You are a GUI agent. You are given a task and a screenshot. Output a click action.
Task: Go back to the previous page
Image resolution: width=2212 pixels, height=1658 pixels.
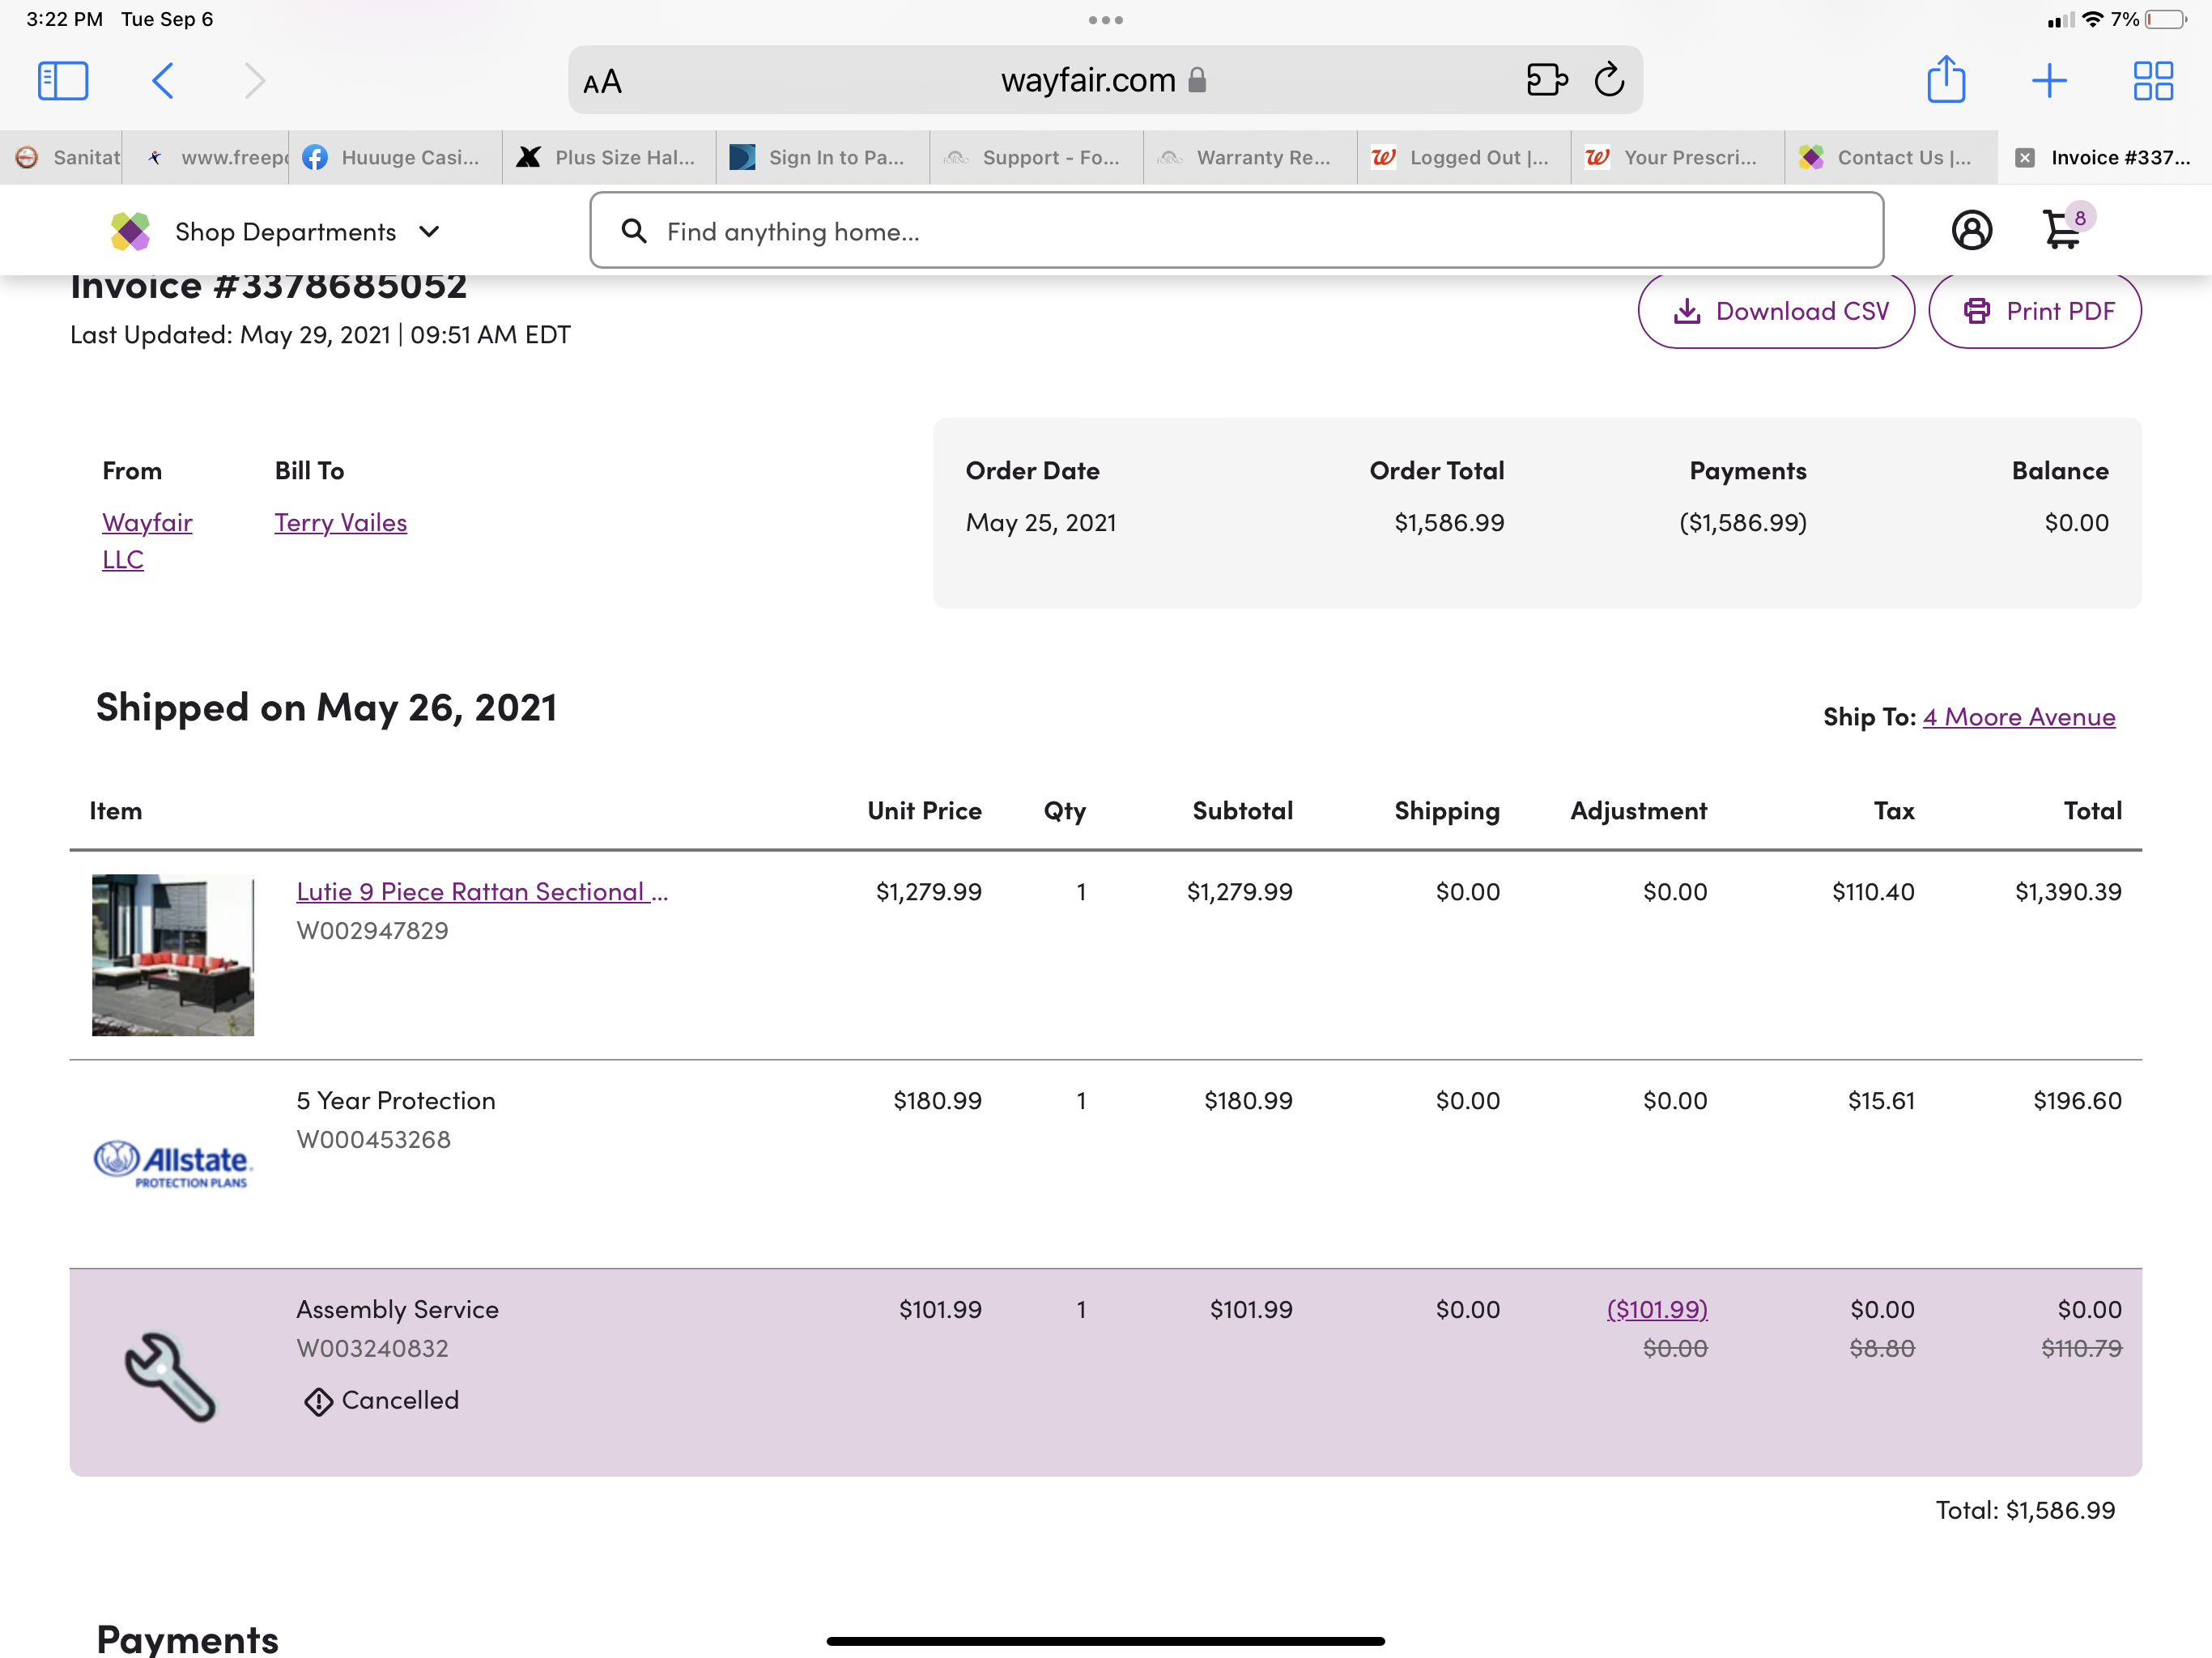tap(163, 80)
